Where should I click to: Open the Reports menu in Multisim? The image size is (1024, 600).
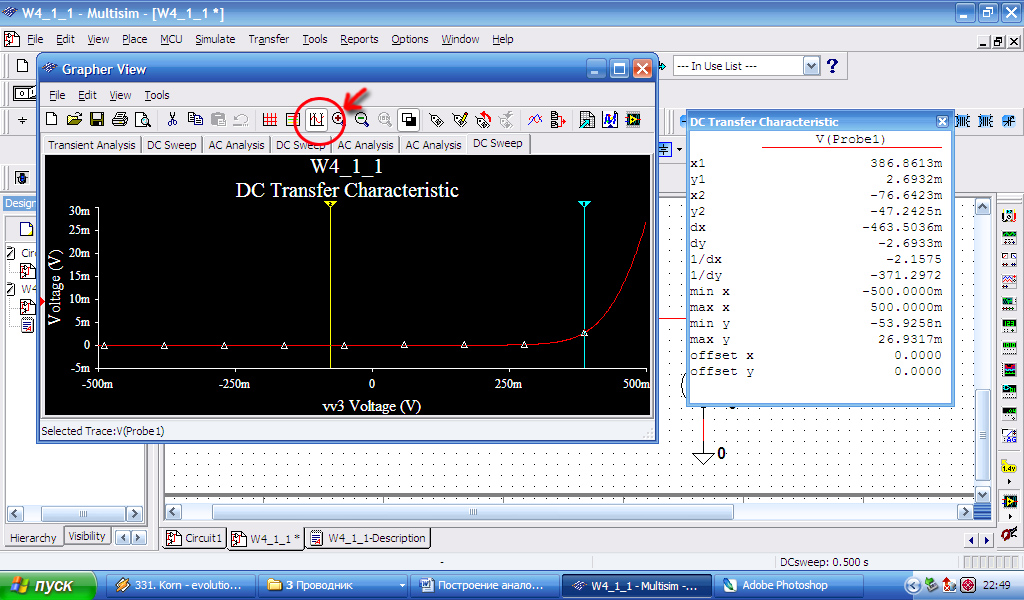[359, 39]
